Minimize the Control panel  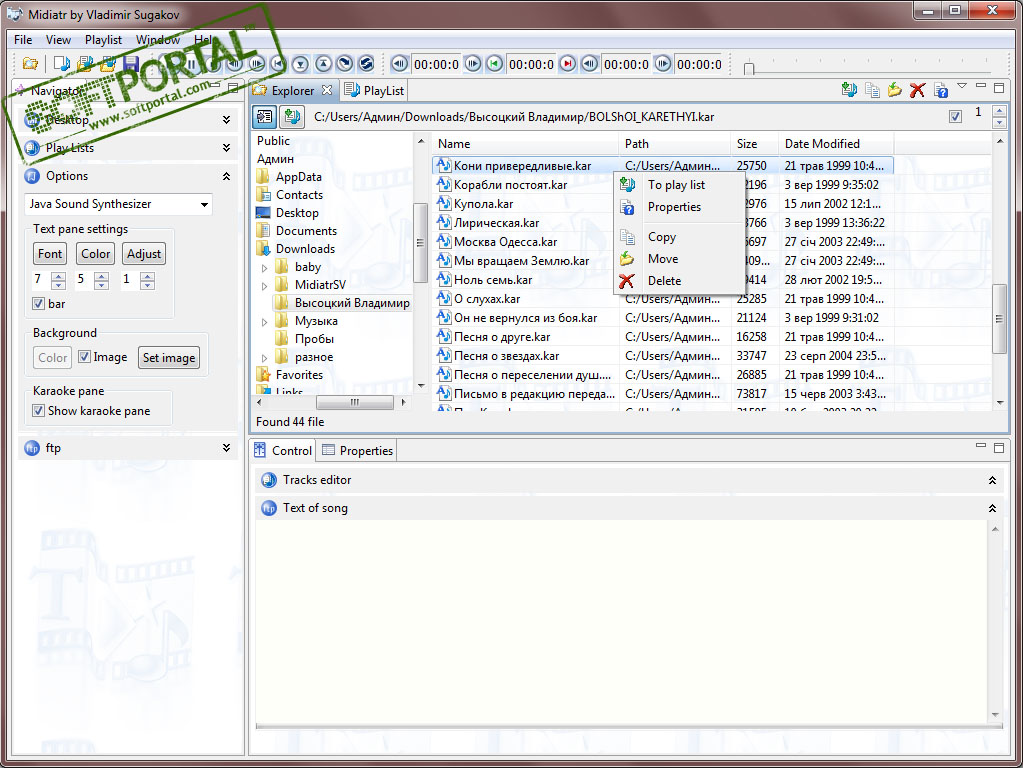981,446
